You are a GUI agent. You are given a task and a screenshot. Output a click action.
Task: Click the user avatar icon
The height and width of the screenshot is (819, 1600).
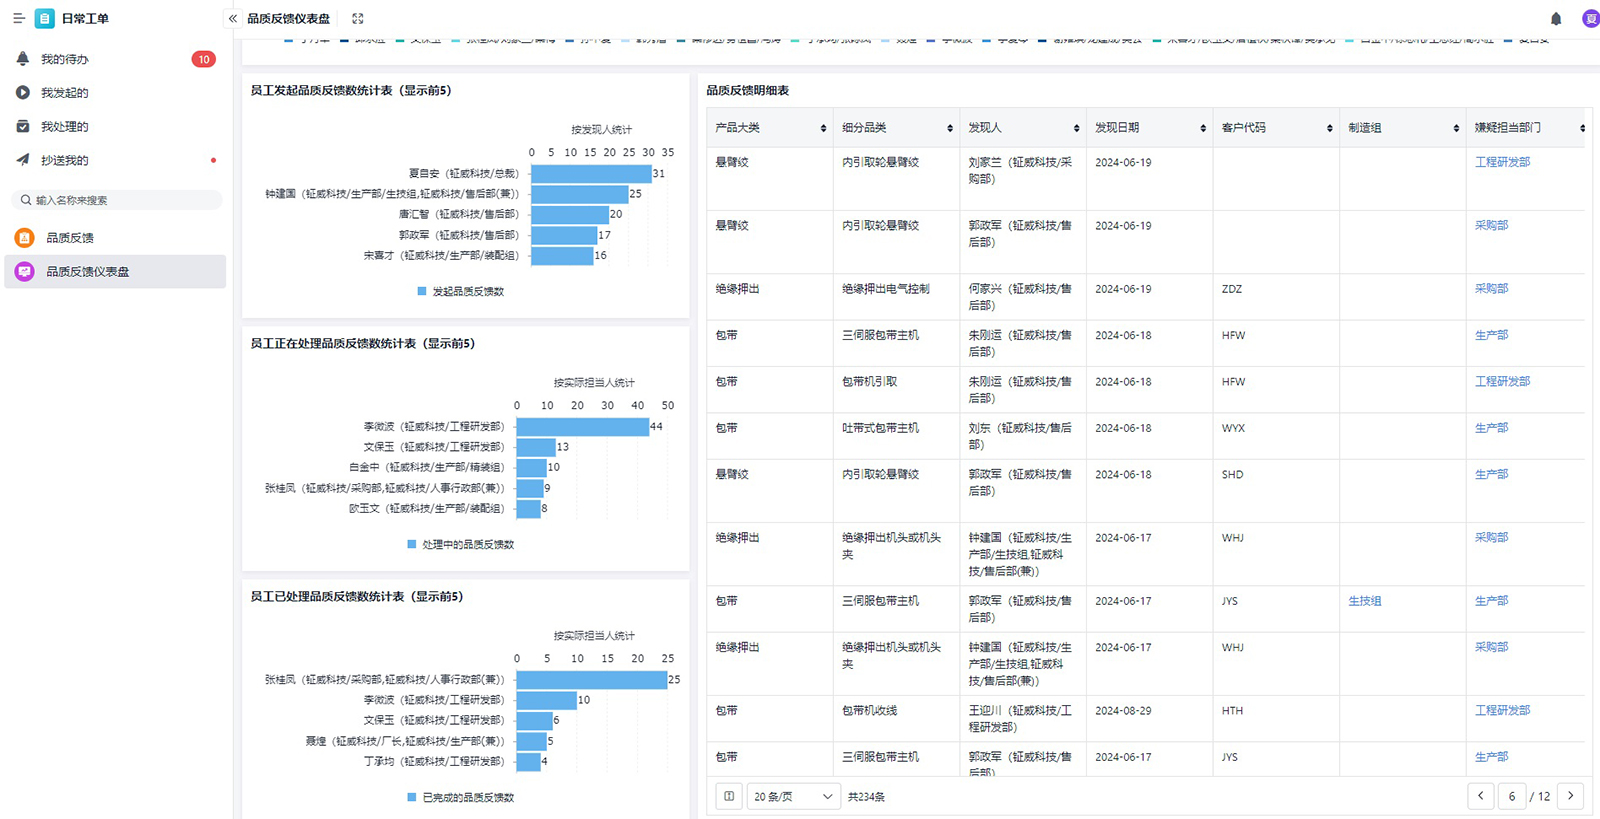click(x=1589, y=18)
